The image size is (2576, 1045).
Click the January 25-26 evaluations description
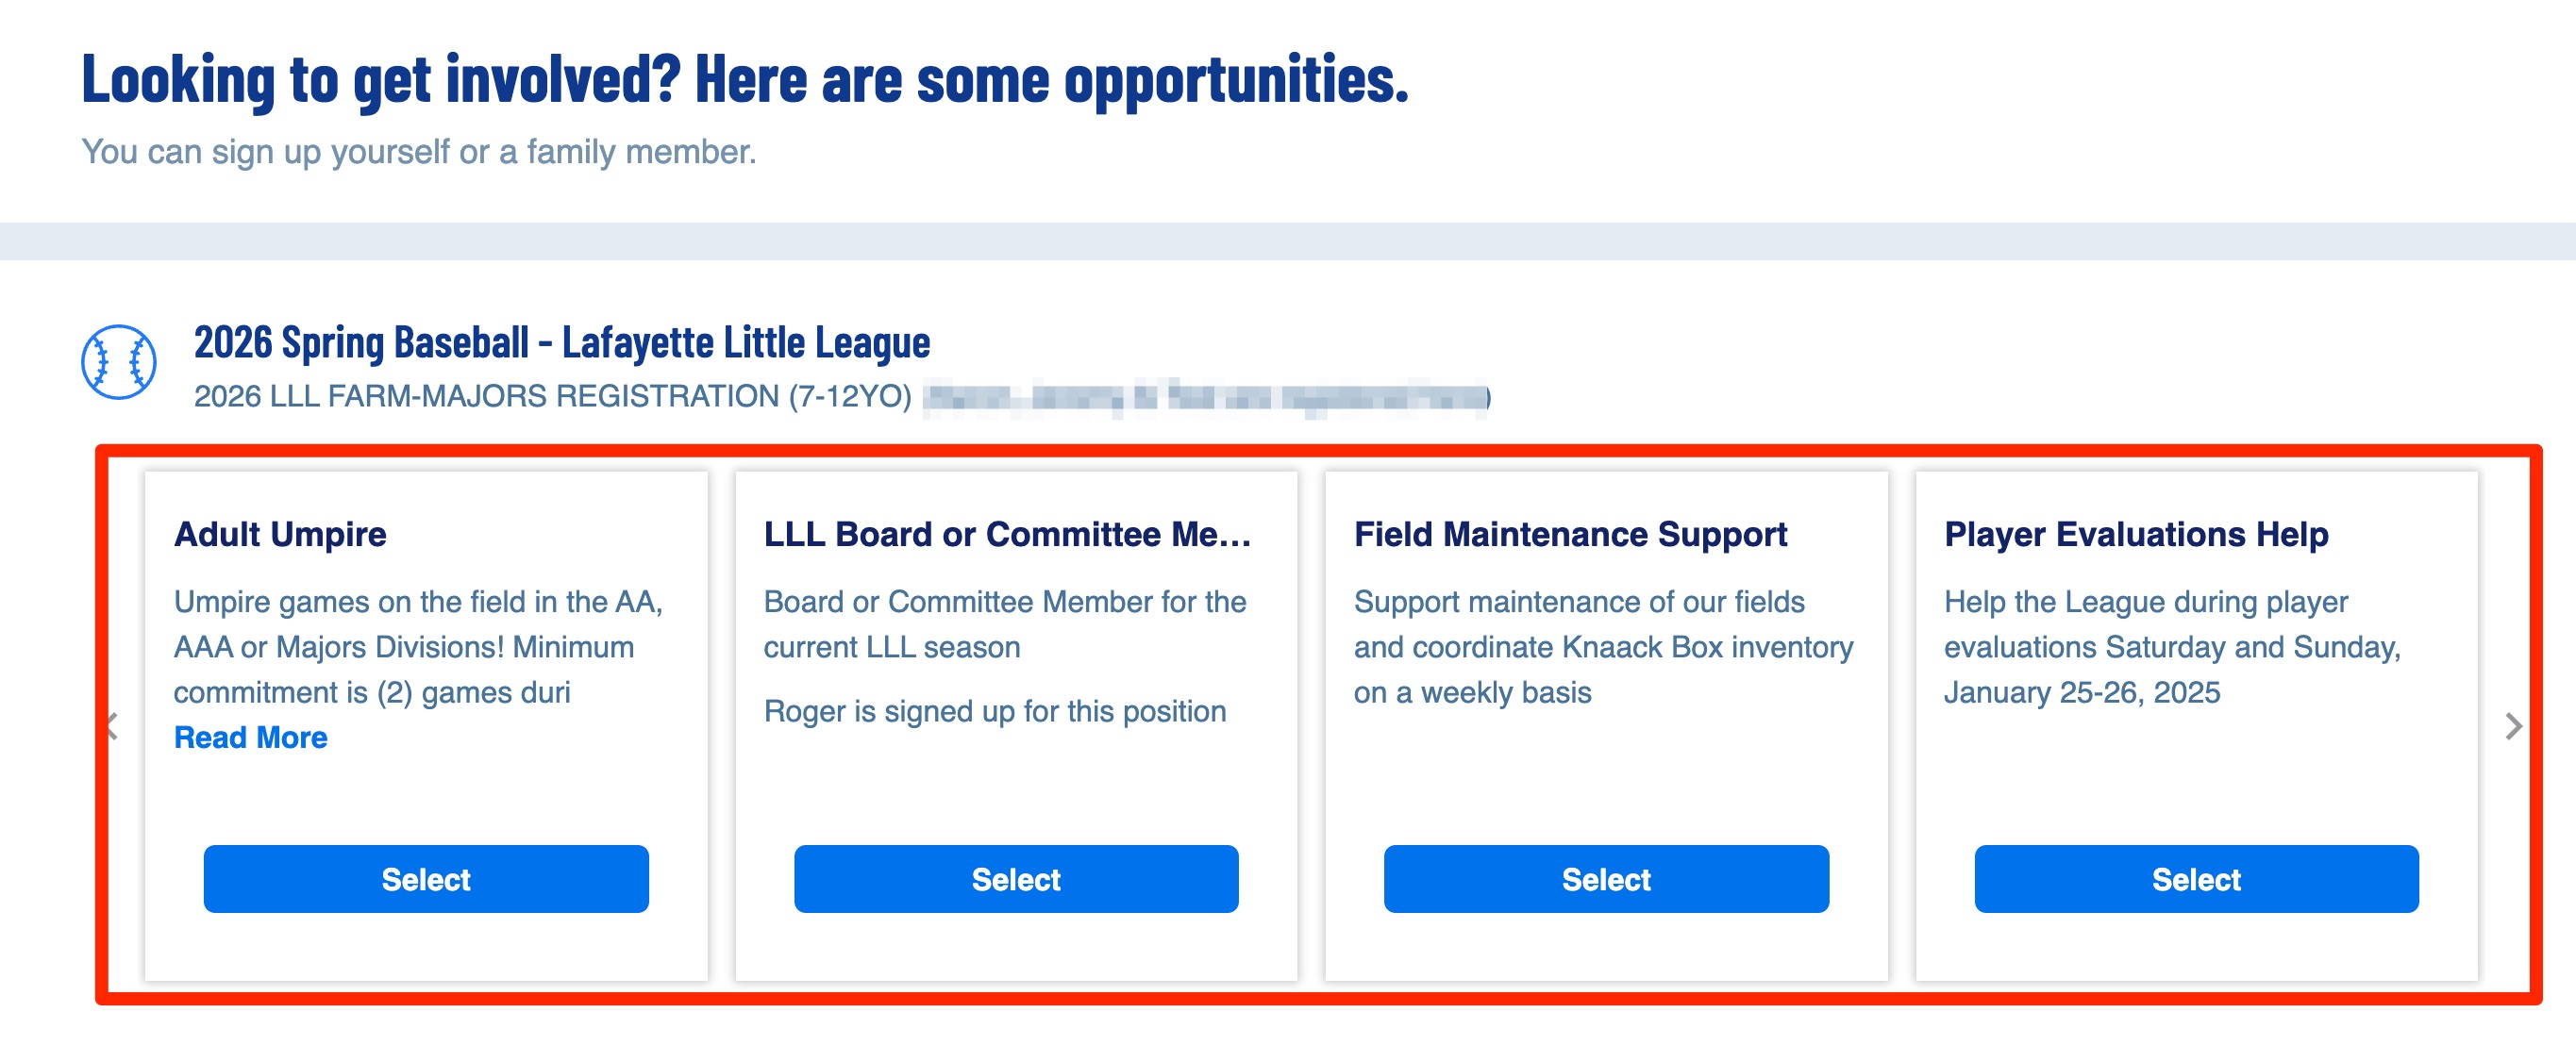(2172, 647)
